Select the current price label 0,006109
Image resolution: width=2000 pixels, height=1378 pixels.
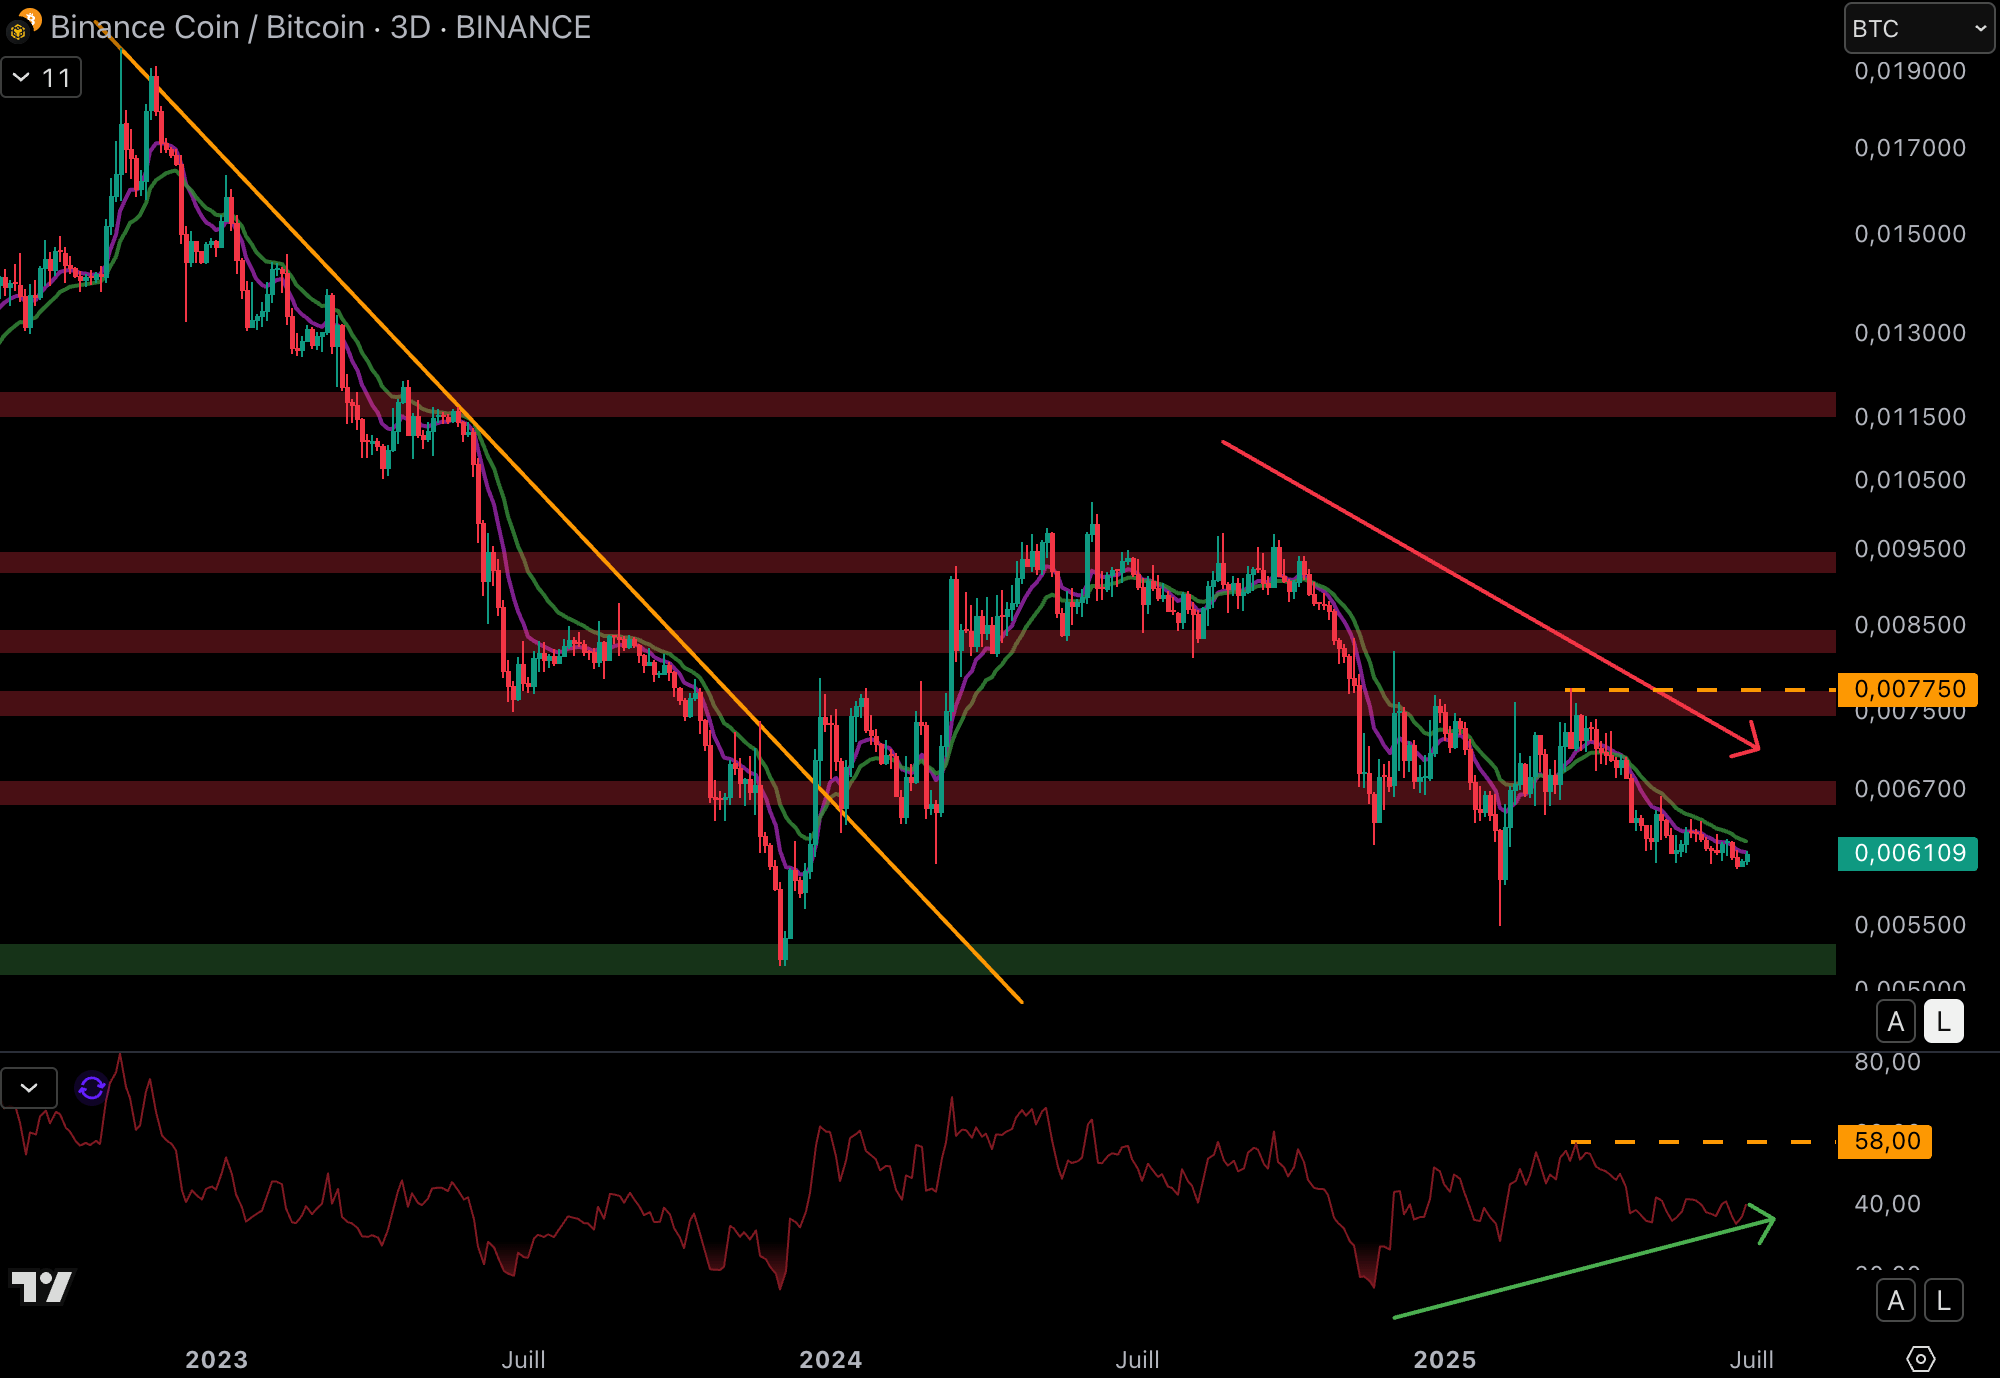tap(1908, 853)
